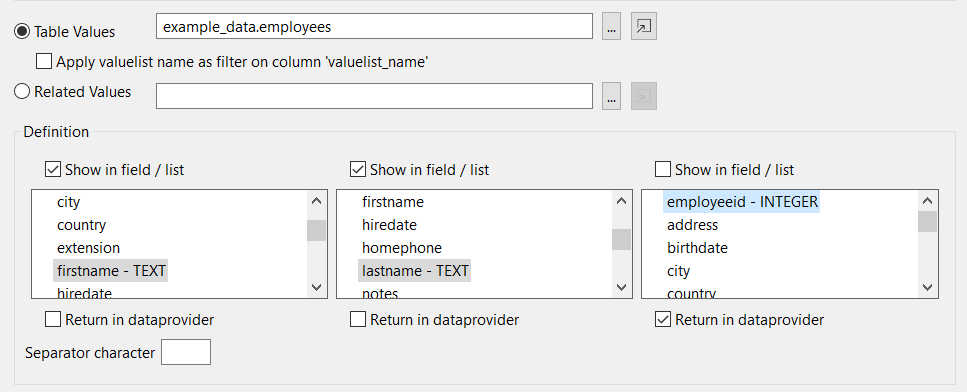Check first column Return in dataprovider
This screenshot has width=967, height=392.
click(x=53, y=319)
